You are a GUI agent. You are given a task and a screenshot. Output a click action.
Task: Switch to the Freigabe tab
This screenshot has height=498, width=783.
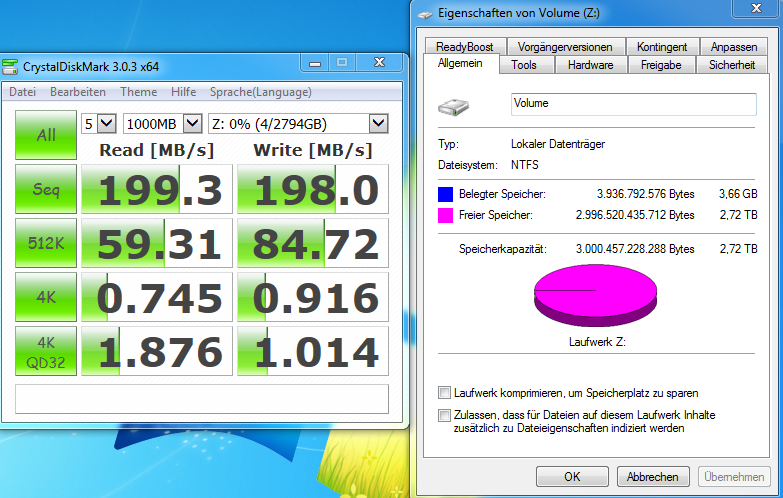click(661, 65)
